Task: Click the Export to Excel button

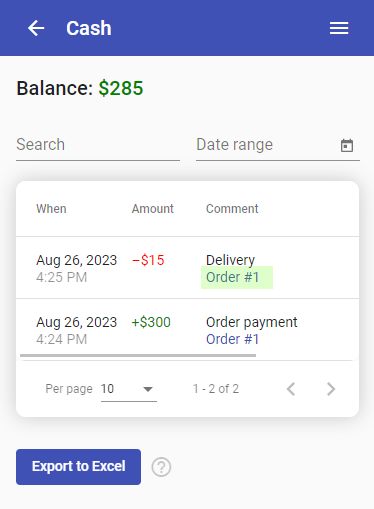Action: (78, 467)
